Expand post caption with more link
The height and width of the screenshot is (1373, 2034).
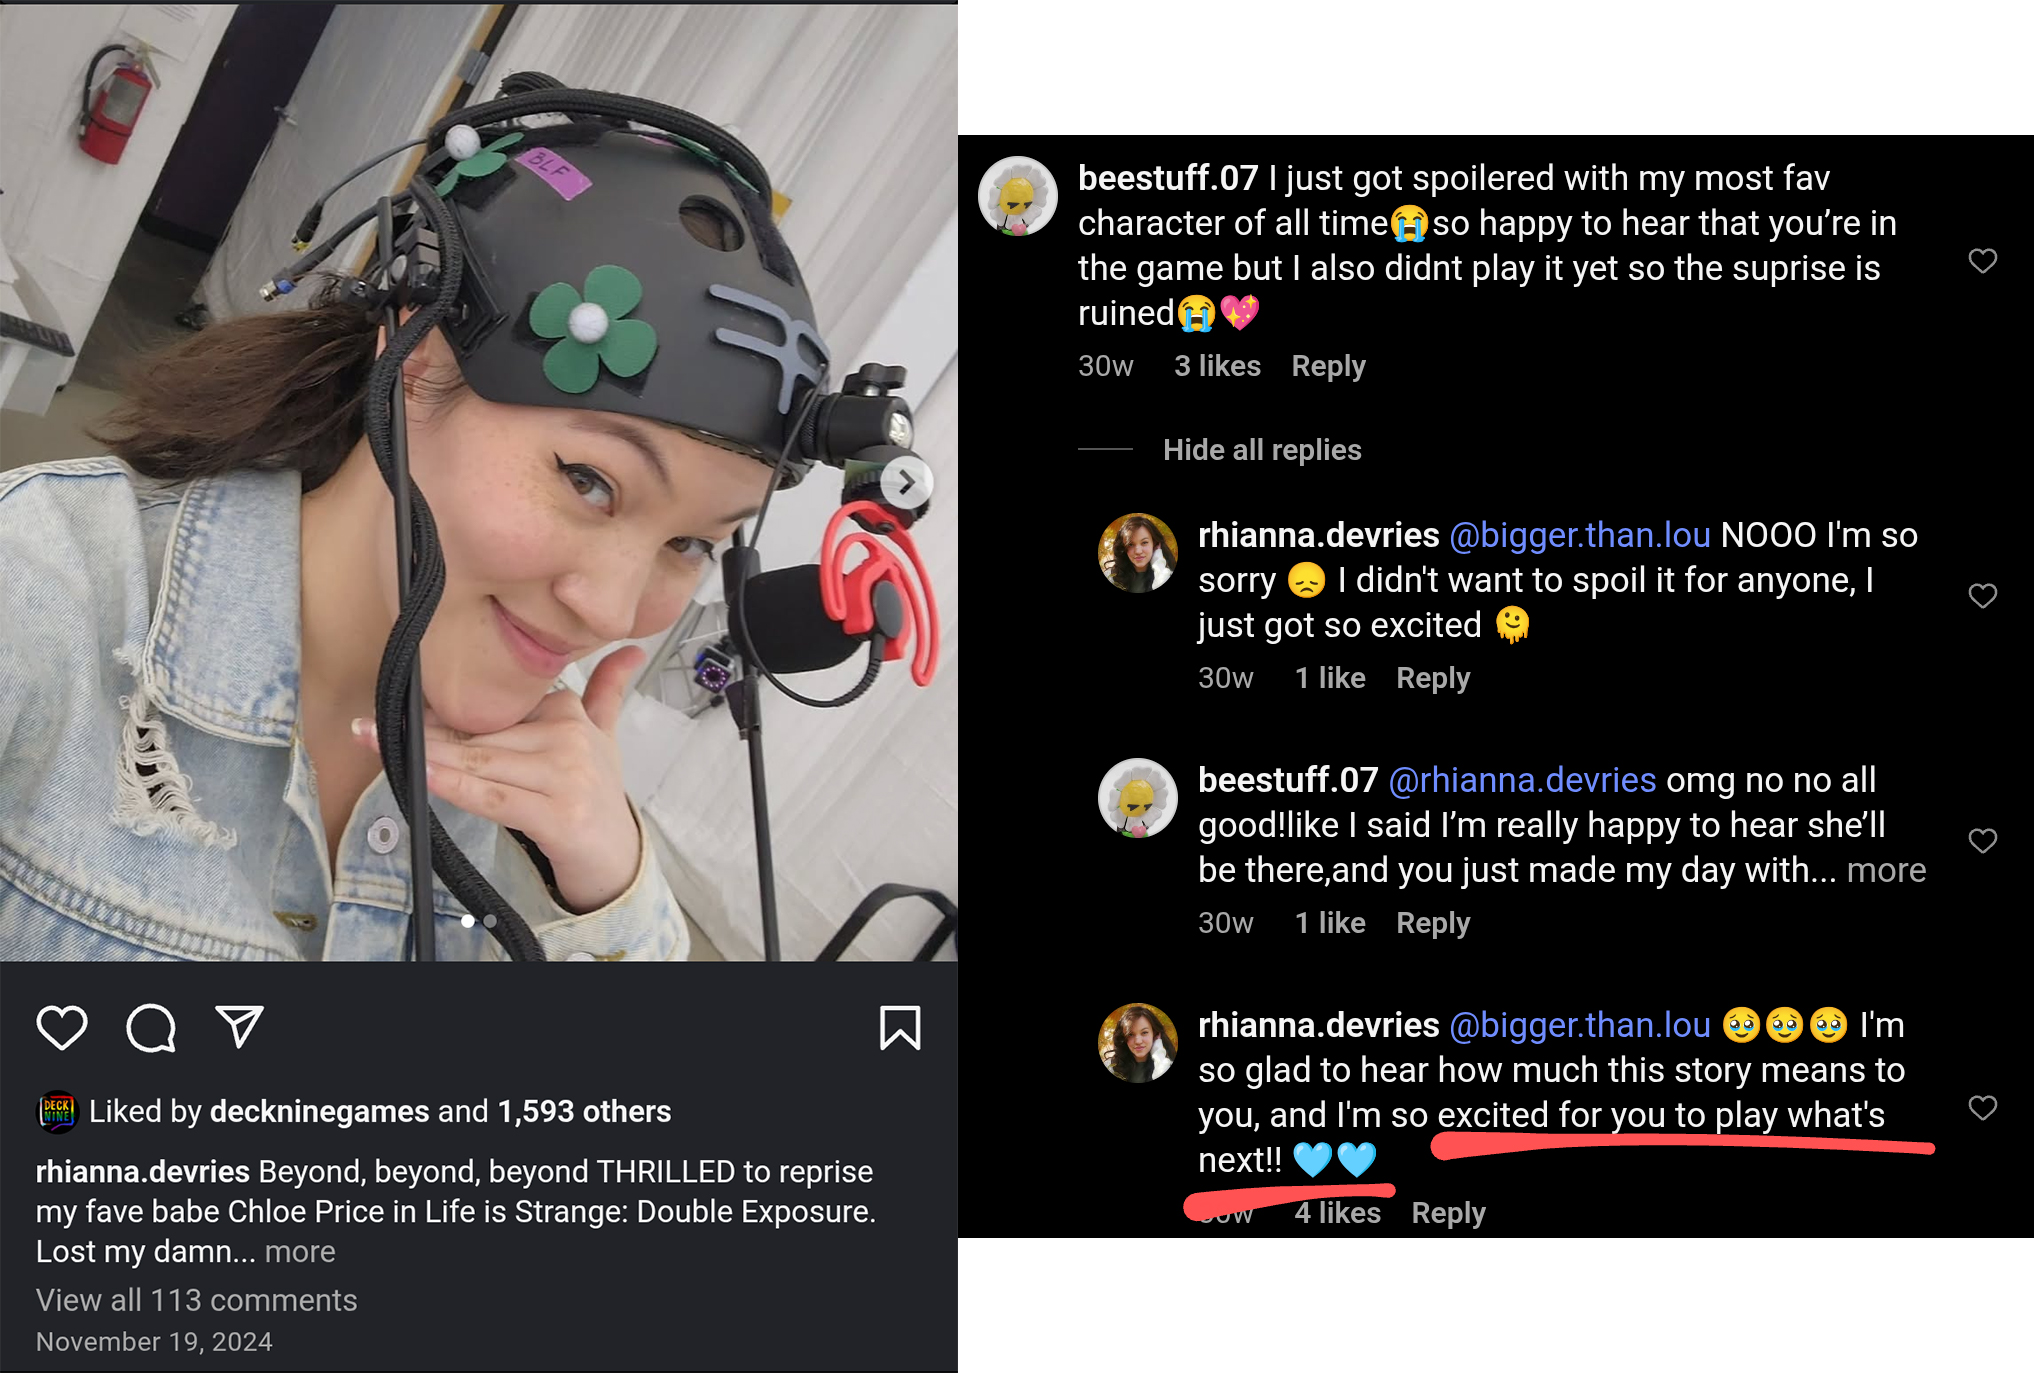pyautogui.click(x=300, y=1252)
